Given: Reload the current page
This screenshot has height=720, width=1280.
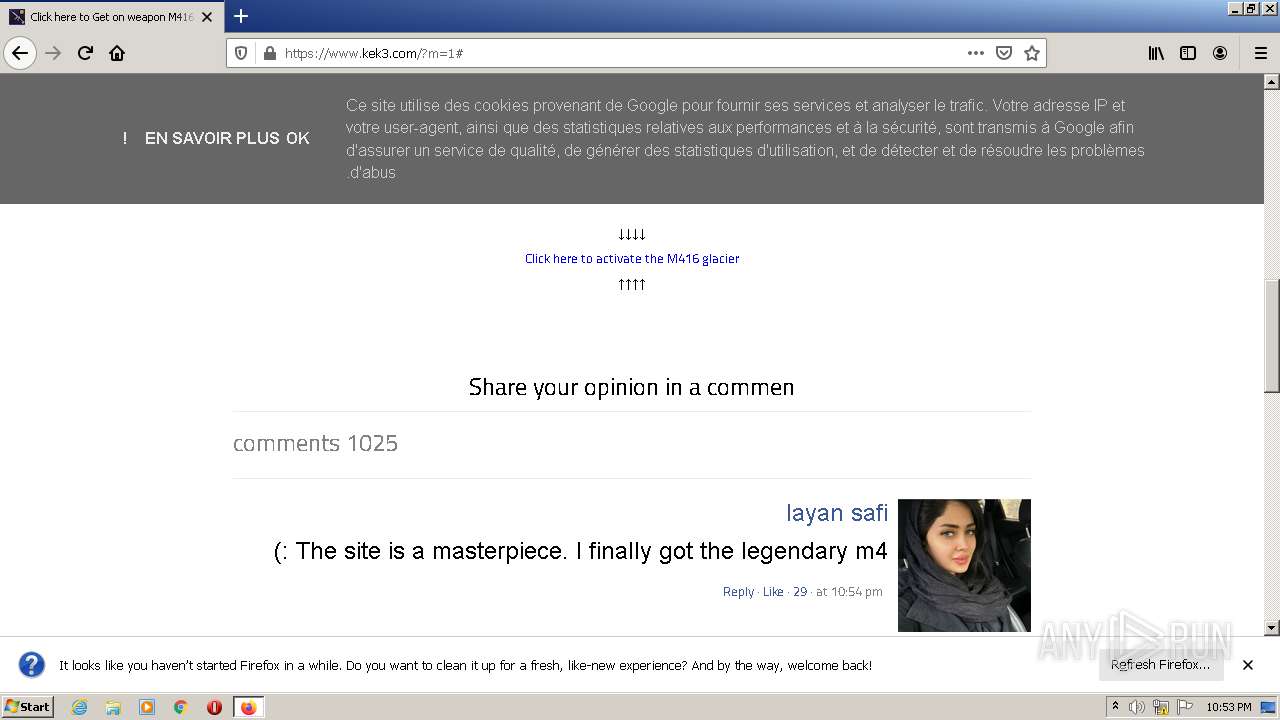Looking at the screenshot, I should coord(85,53).
